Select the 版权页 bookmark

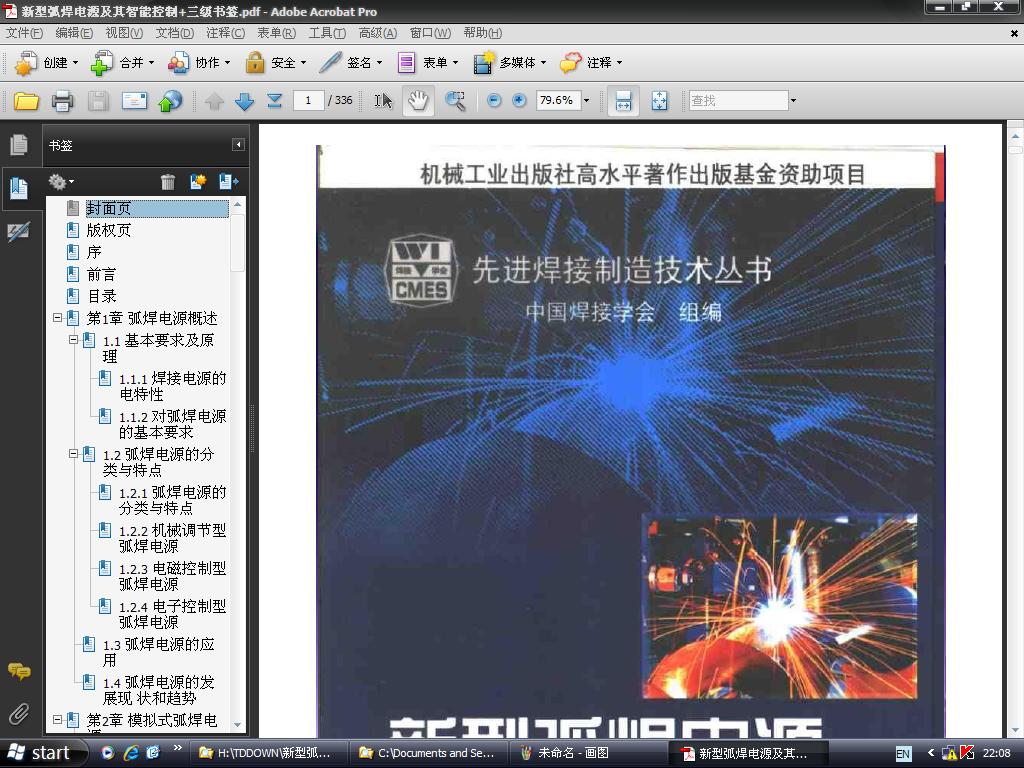tap(108, 230)
